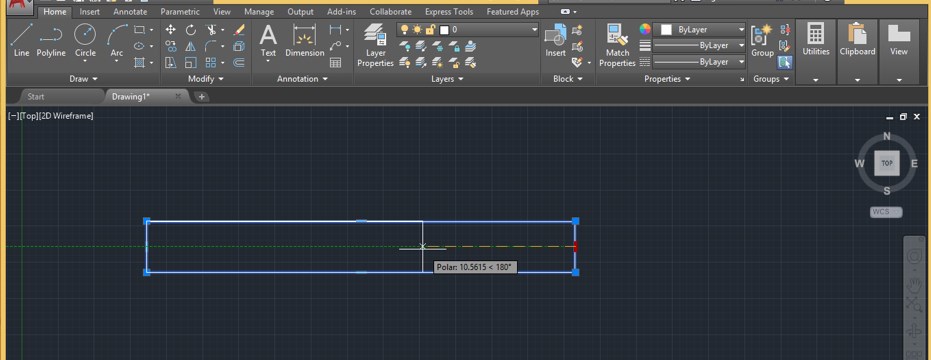Click the Copy tool in Modify

tap(170, 46)
